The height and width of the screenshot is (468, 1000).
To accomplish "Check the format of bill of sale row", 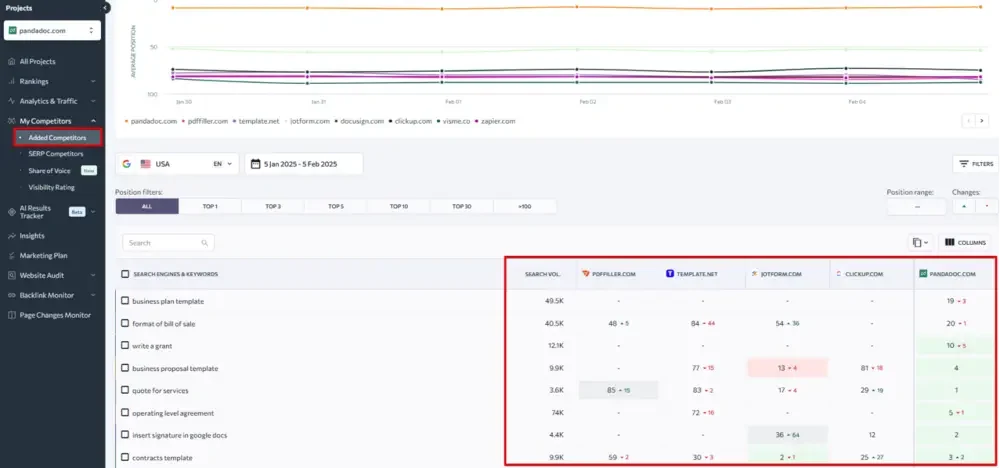I will click(125, 323).
